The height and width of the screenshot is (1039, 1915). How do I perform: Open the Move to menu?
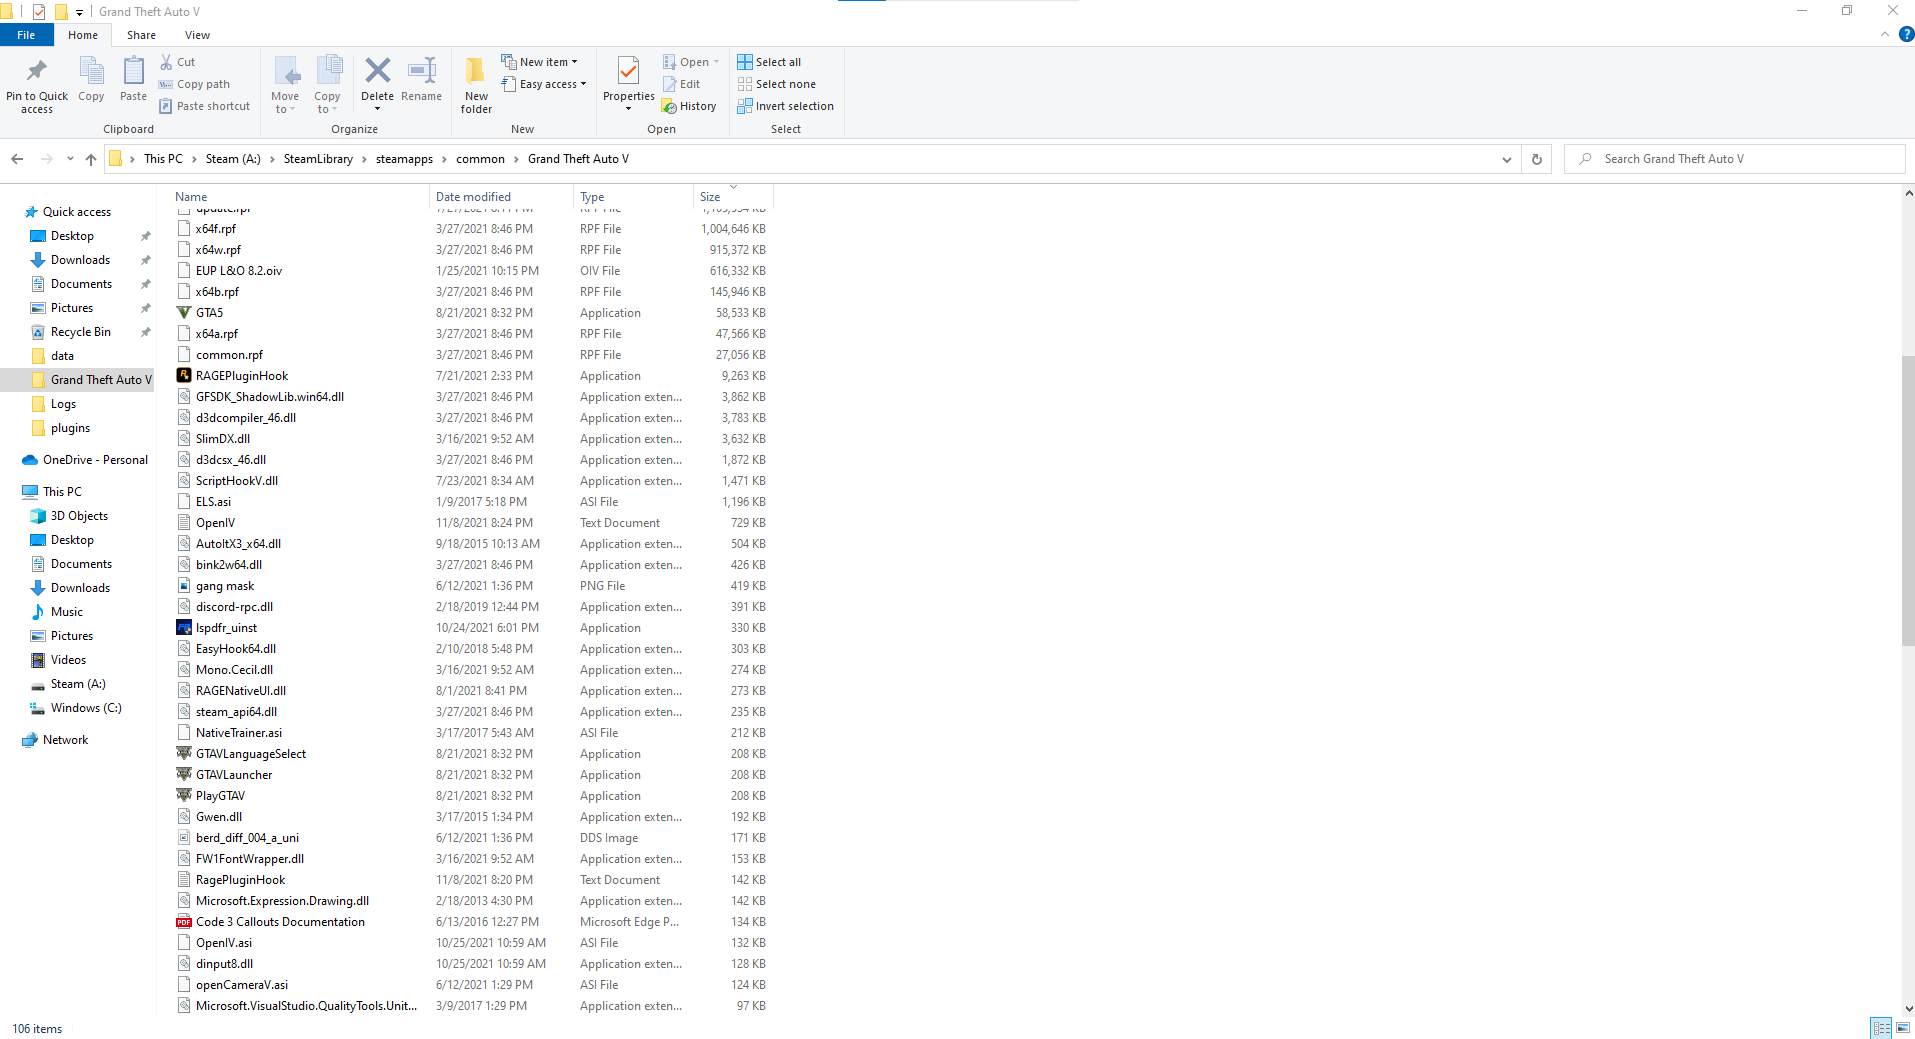(285, 85)
